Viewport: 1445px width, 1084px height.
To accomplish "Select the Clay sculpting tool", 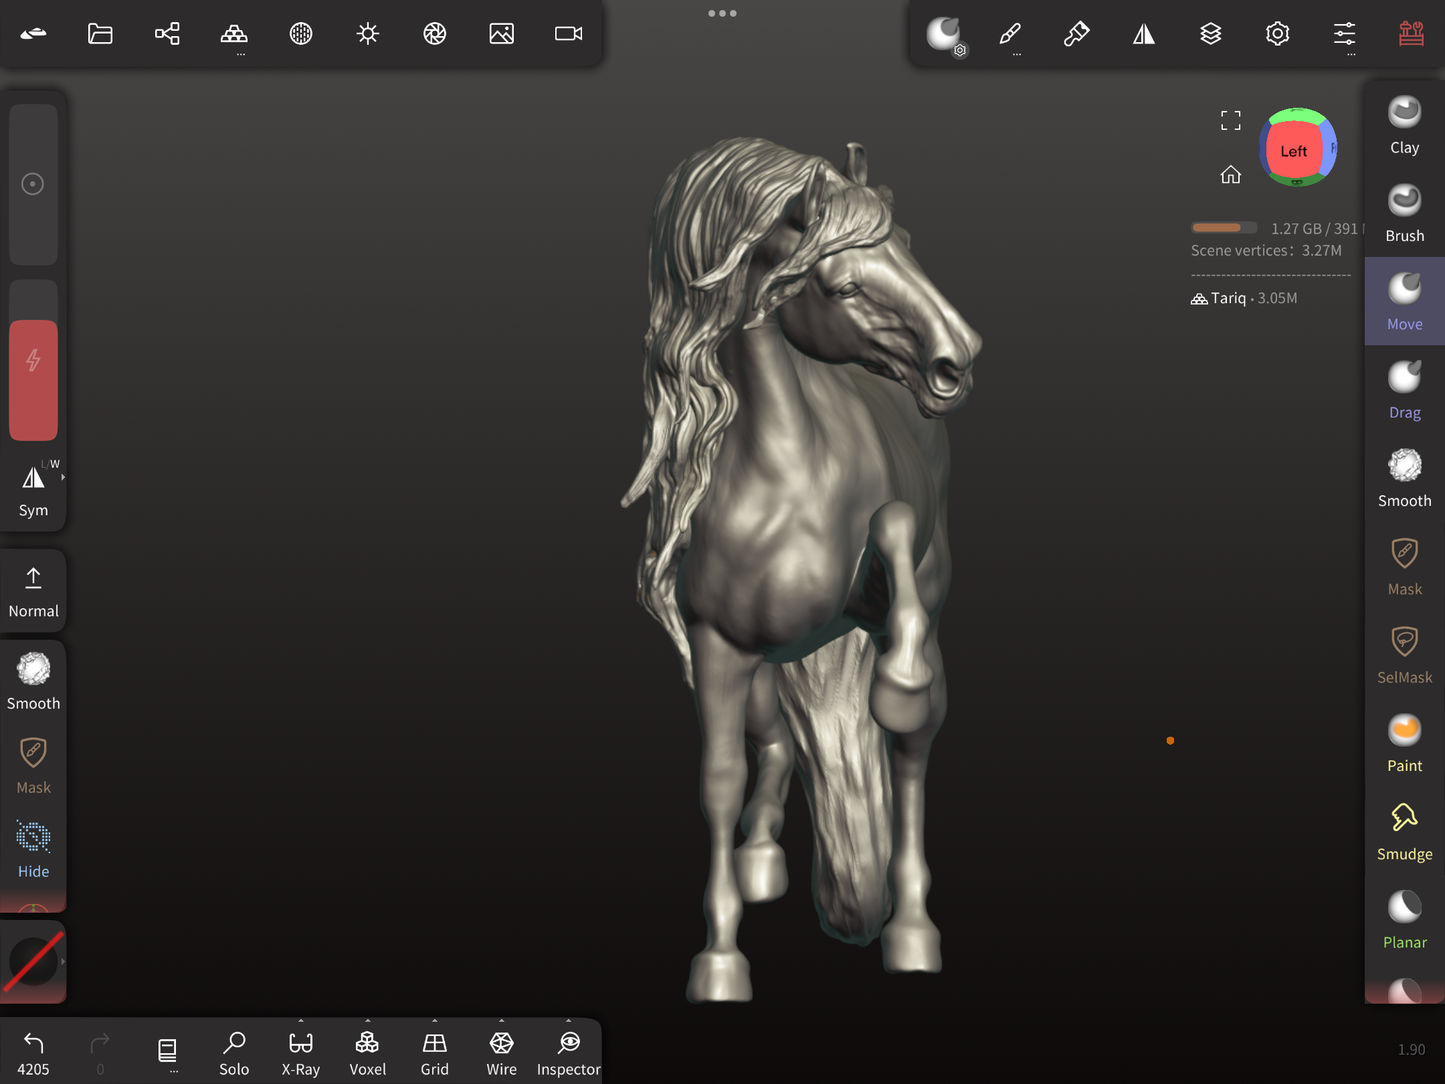I will 1404,126.
